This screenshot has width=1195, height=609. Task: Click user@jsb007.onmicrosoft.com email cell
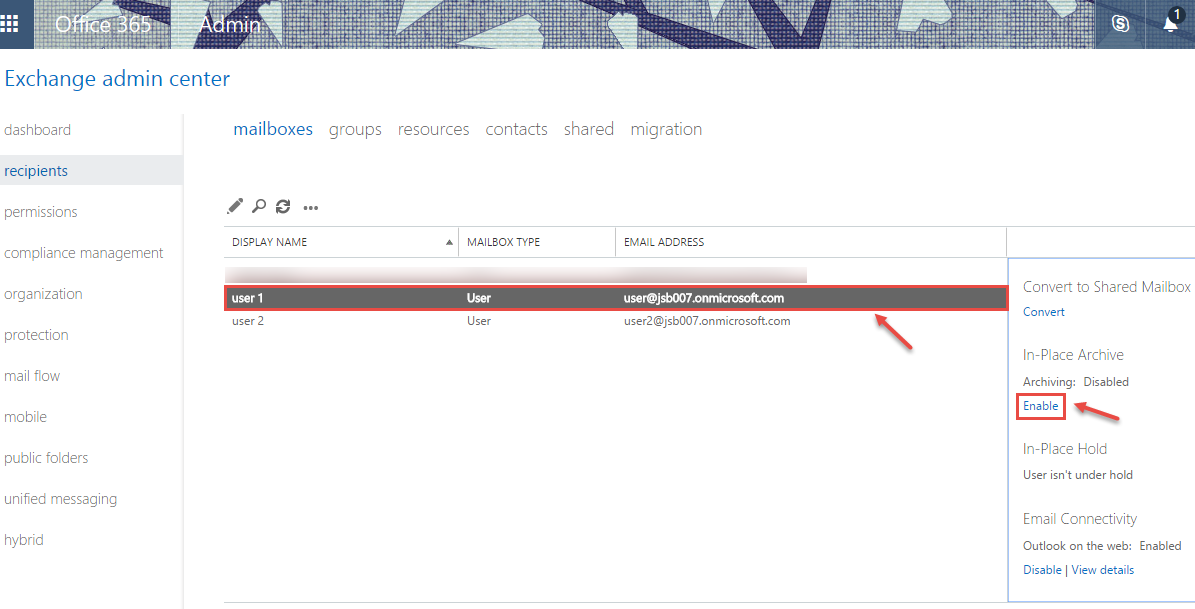703,298
